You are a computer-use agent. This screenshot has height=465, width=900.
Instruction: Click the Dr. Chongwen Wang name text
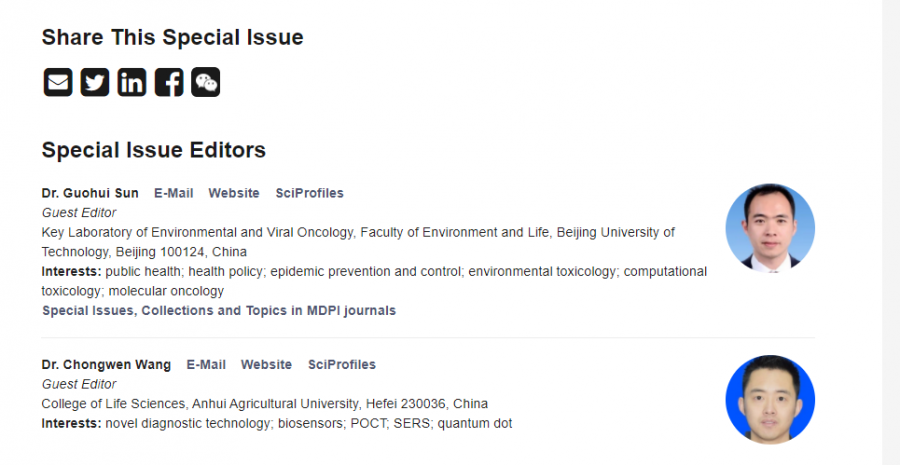click(106, 365)
